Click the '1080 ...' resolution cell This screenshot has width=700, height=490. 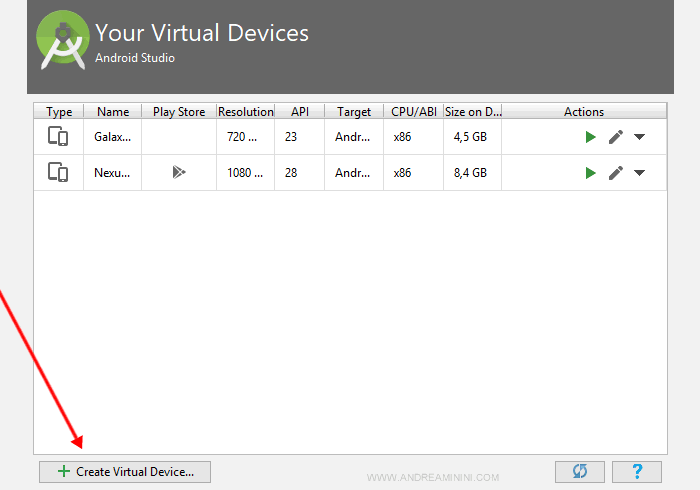tap(246, 173)
